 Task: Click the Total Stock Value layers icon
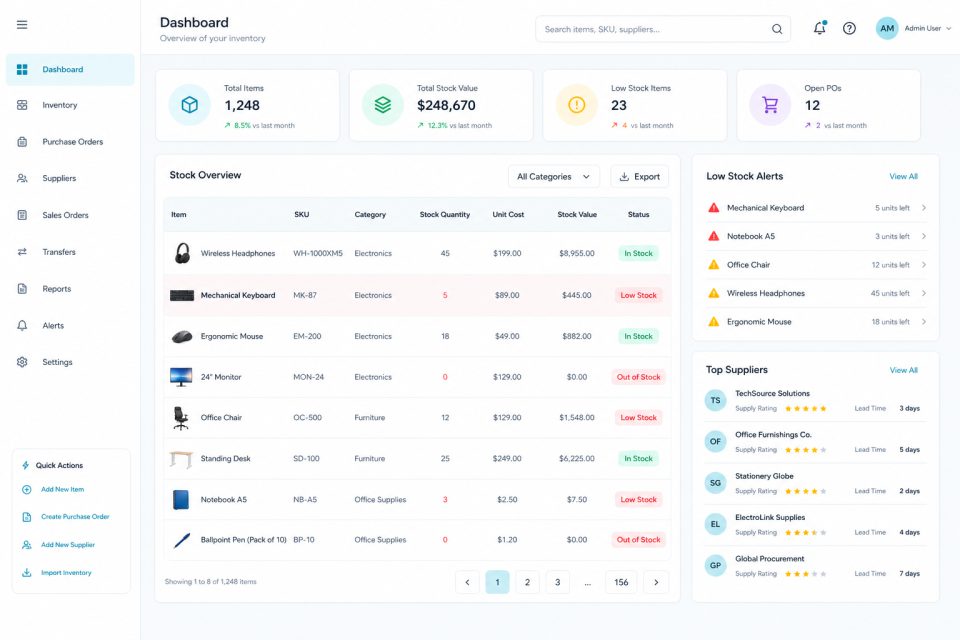tap(383, 105)
